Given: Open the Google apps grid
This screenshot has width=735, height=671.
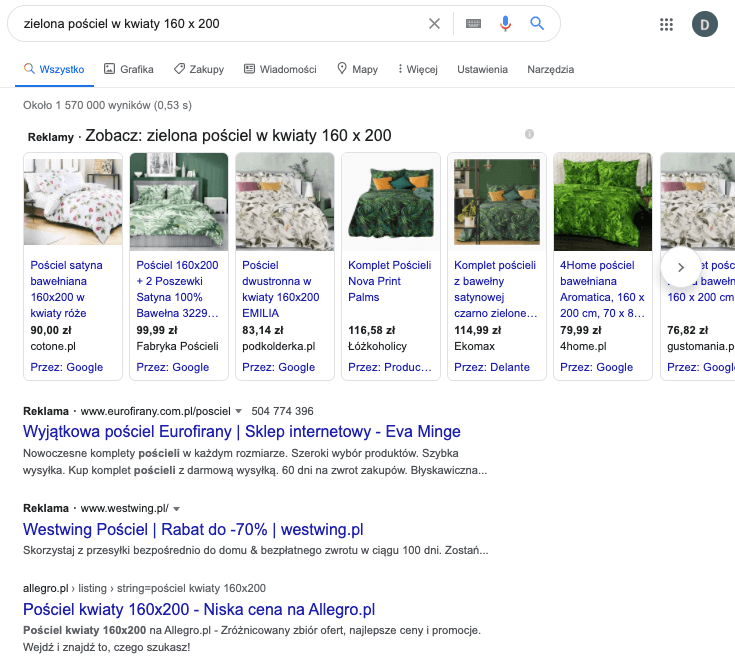Looking at the screenshot, I should tap(666, 24).
